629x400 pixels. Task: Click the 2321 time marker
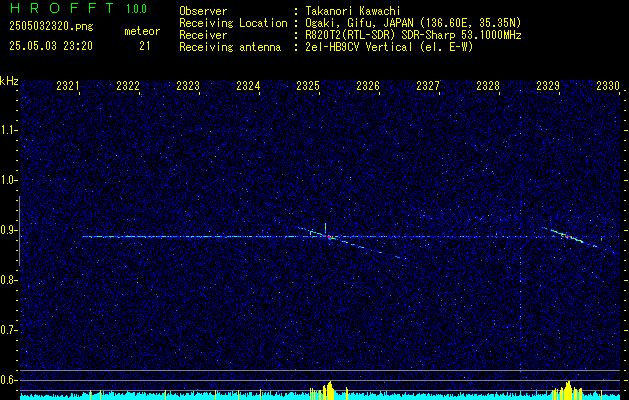(x=68, y=85)
